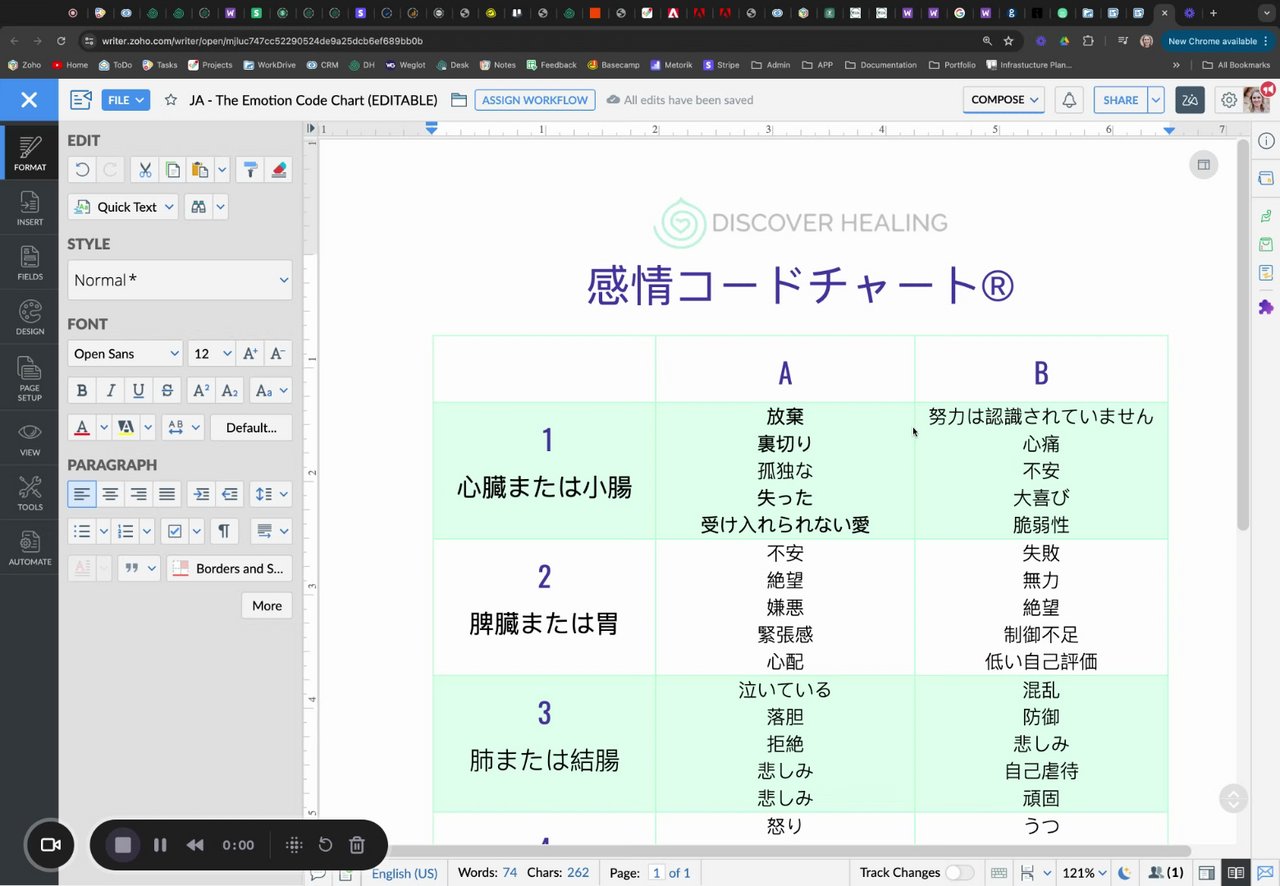Open the Tools panel in sidebar

pyautogui.click(x=29, y=493)
